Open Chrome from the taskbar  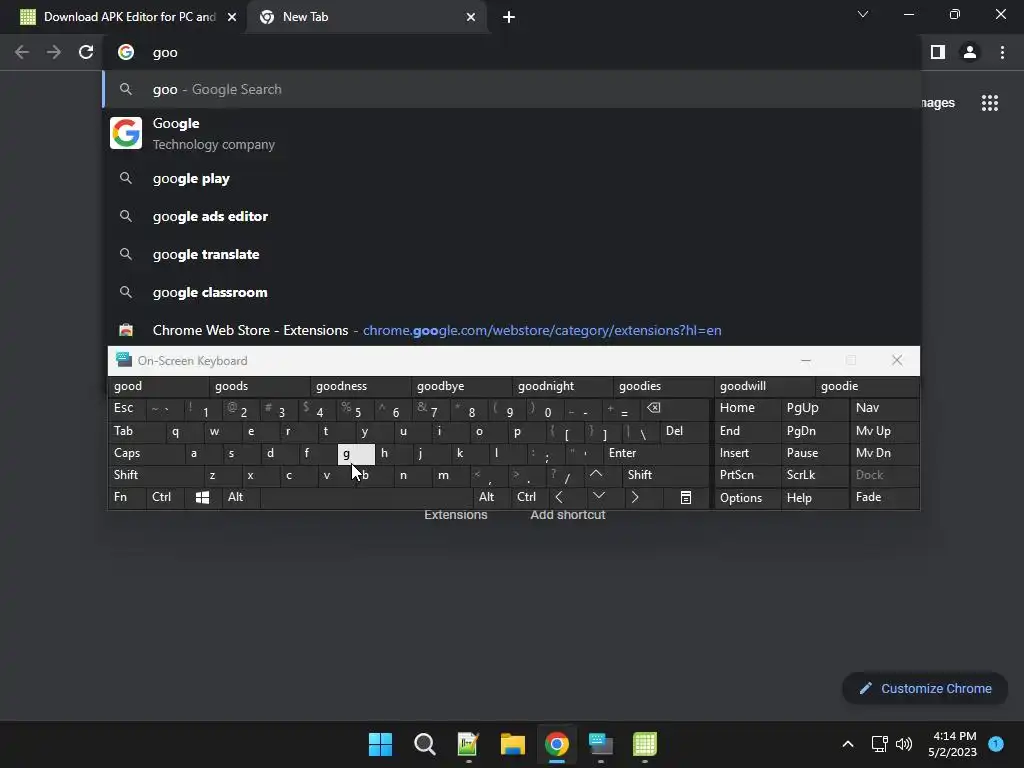(x=557, y=744)
